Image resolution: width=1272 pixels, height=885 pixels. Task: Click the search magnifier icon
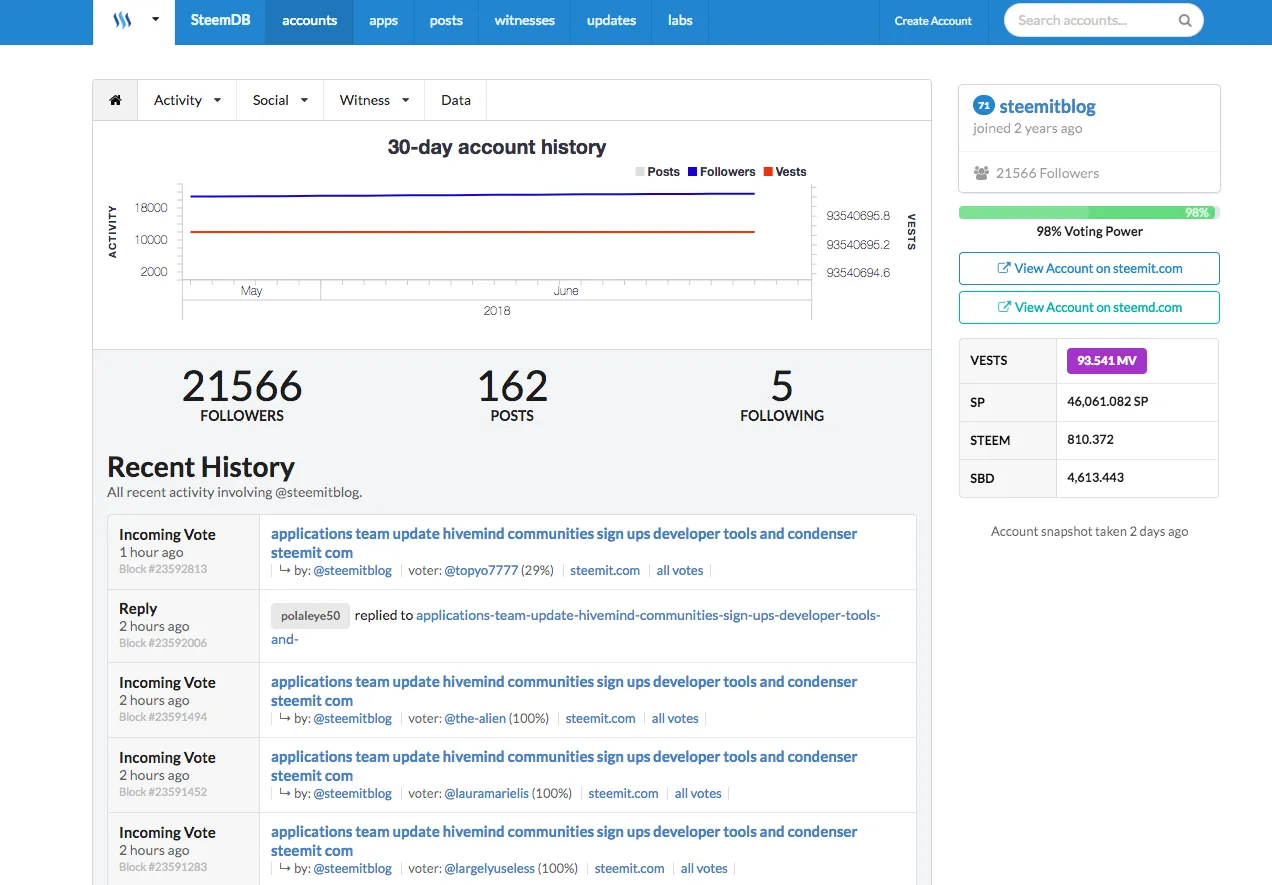coord(1185,20)
